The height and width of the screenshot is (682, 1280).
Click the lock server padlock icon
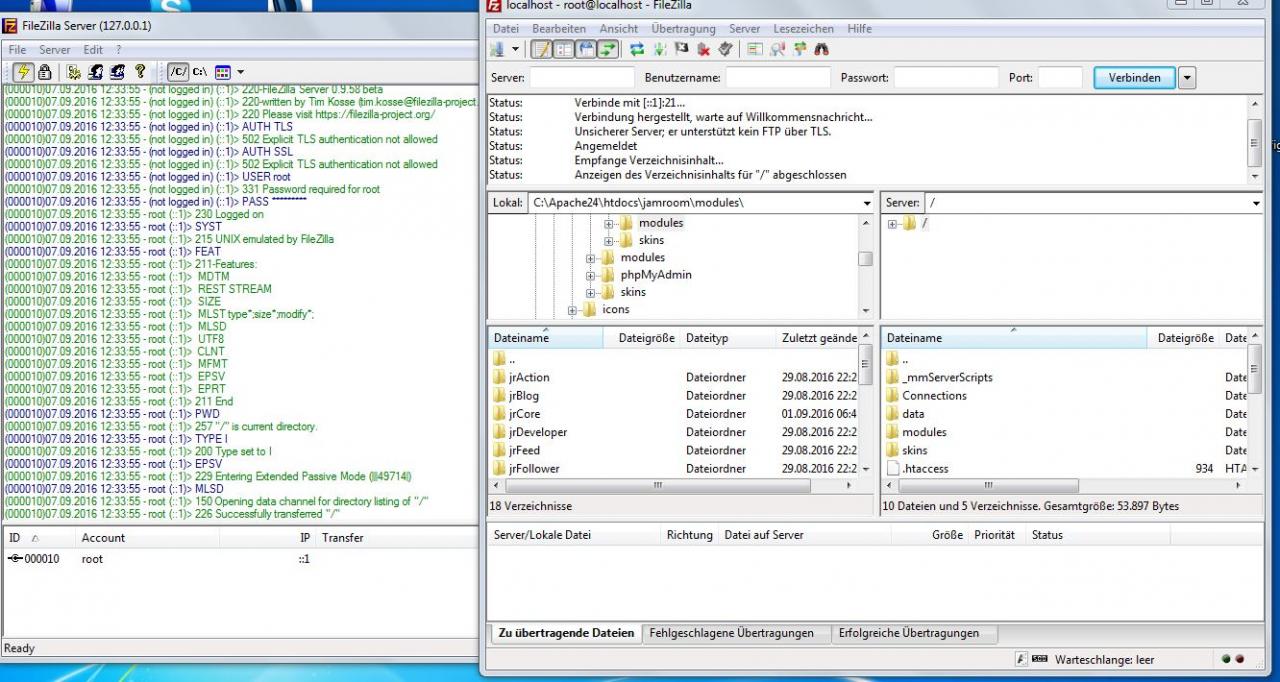[45, 72]
